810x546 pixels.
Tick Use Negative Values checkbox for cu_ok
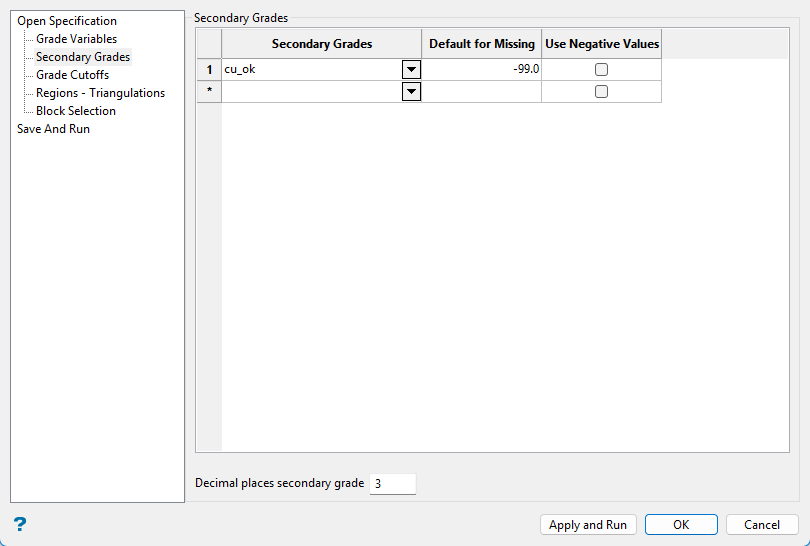601,70
